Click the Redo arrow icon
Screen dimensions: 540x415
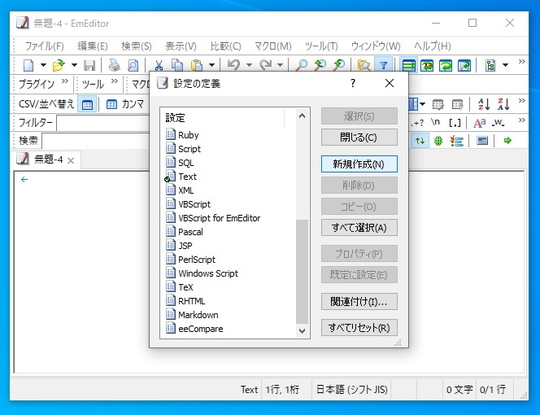click(265, 65)
